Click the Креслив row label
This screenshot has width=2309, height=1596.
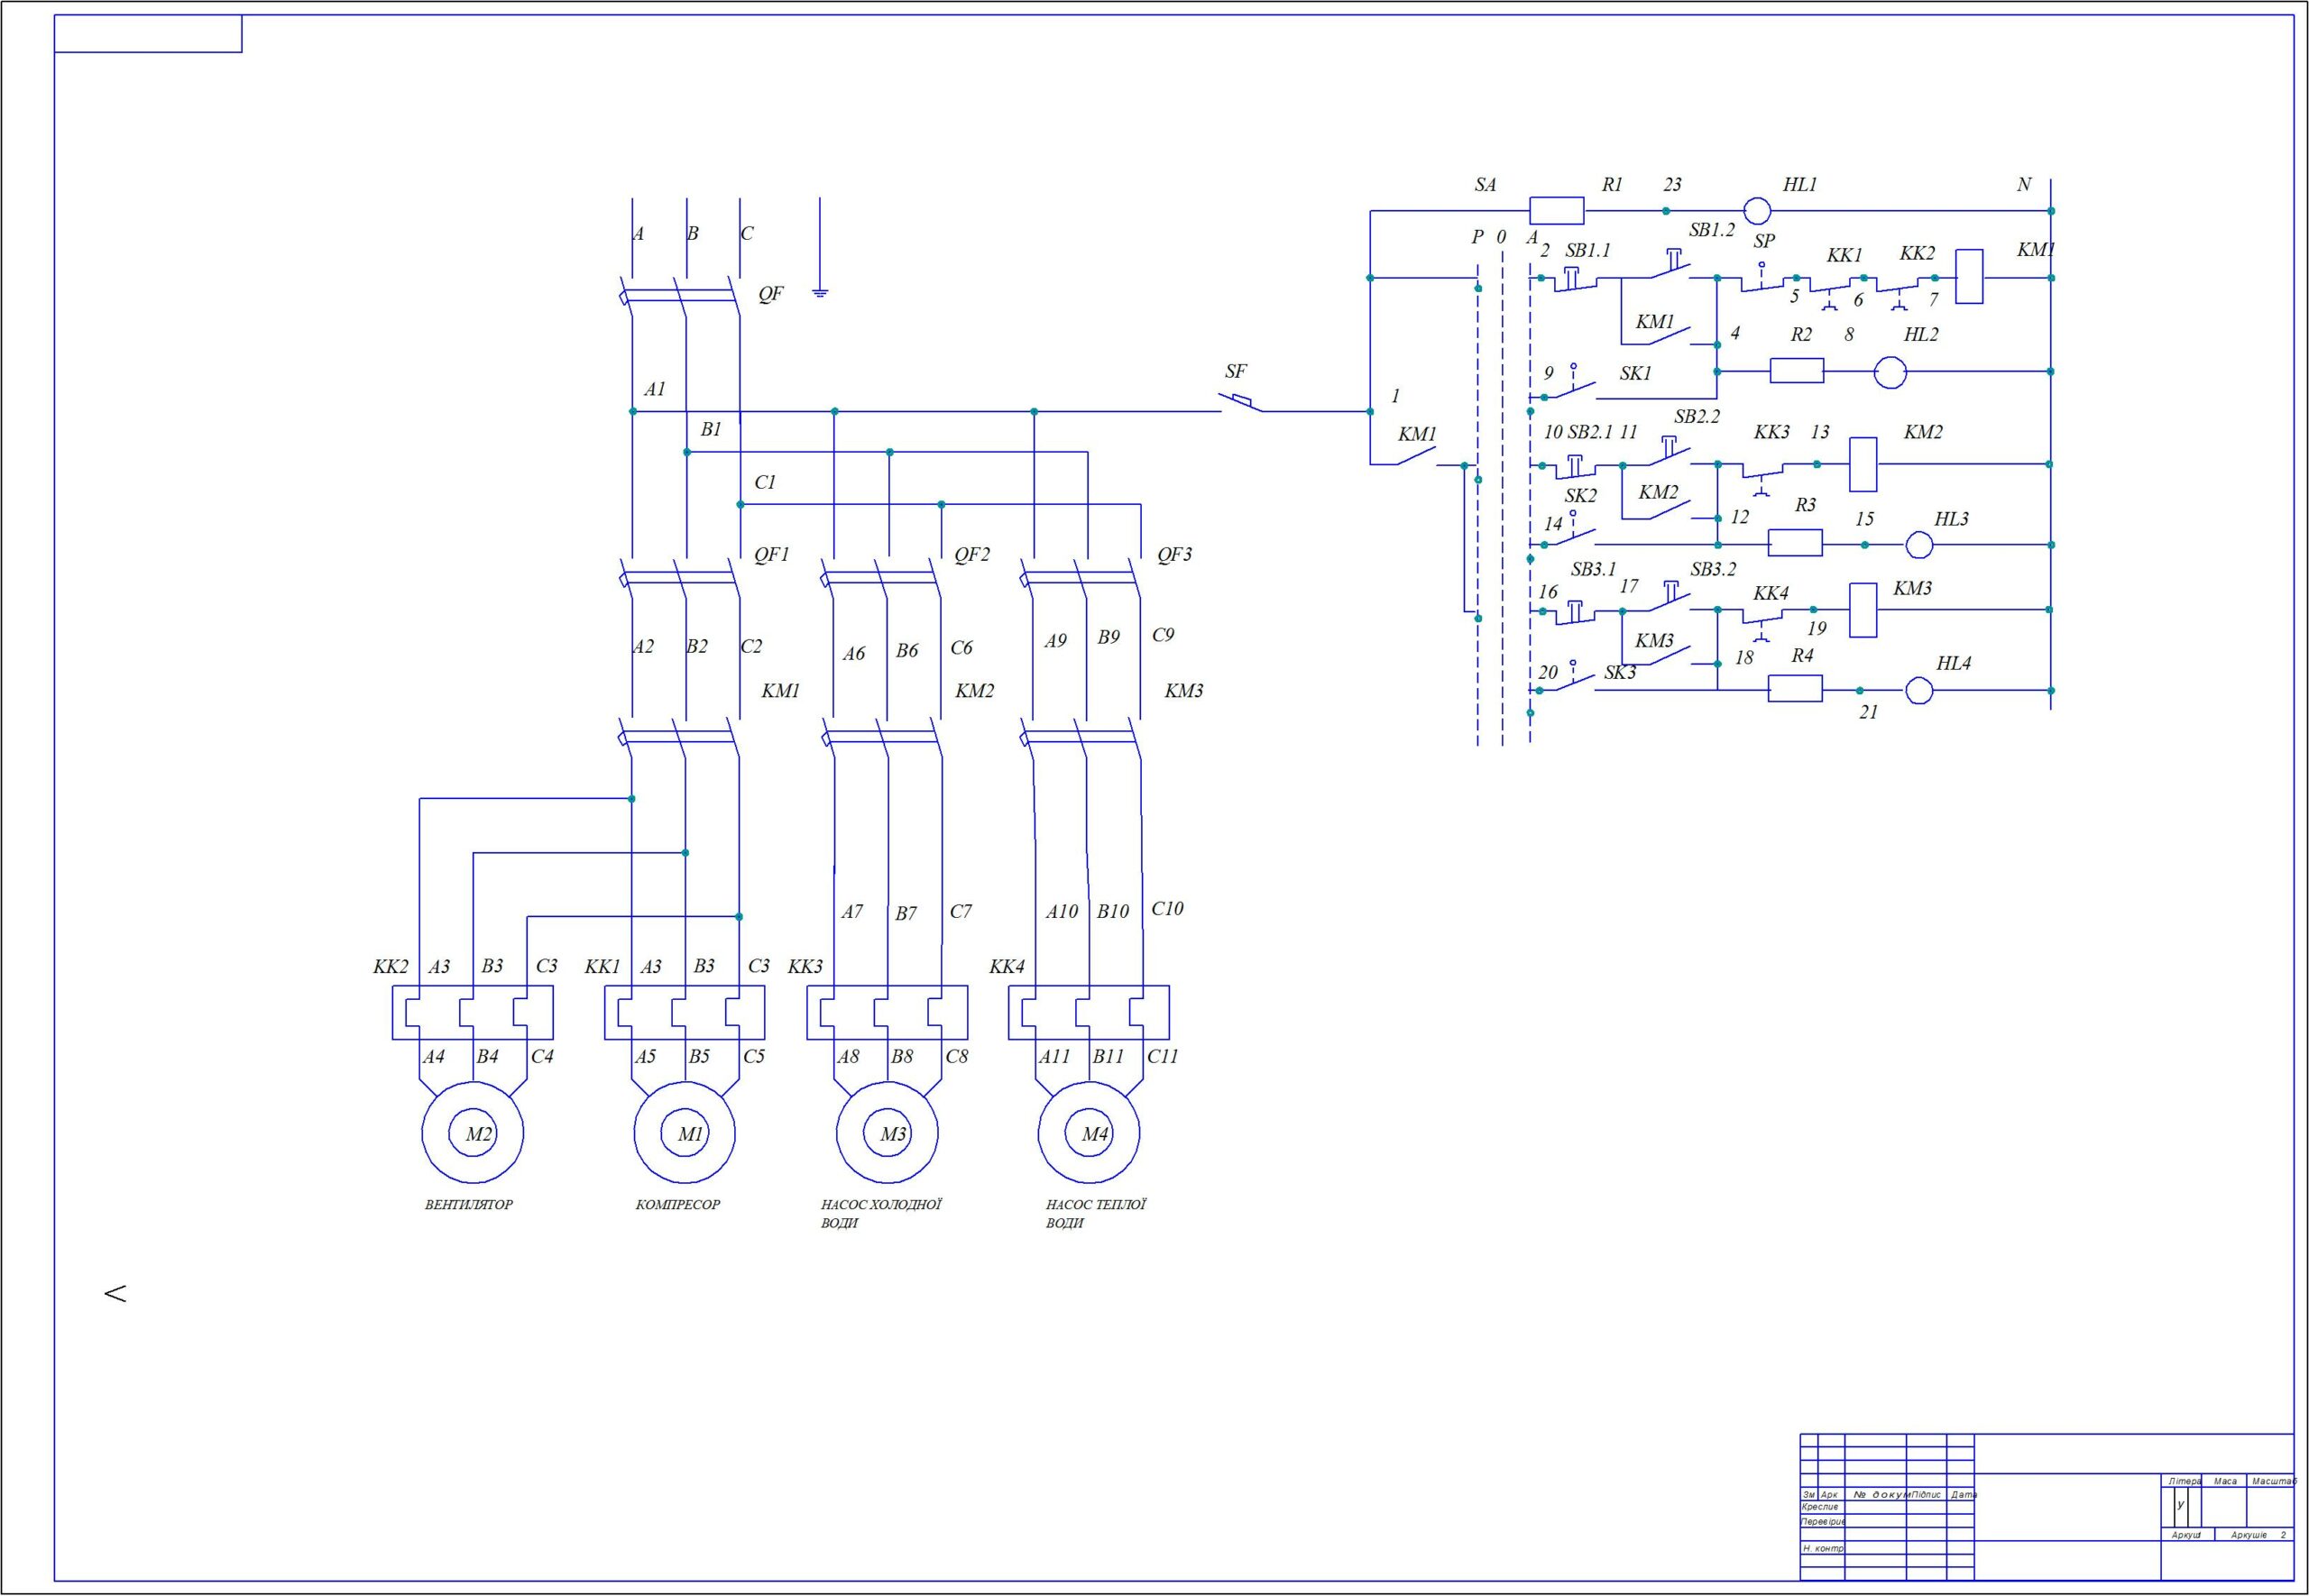[x=1820, y=1507]
